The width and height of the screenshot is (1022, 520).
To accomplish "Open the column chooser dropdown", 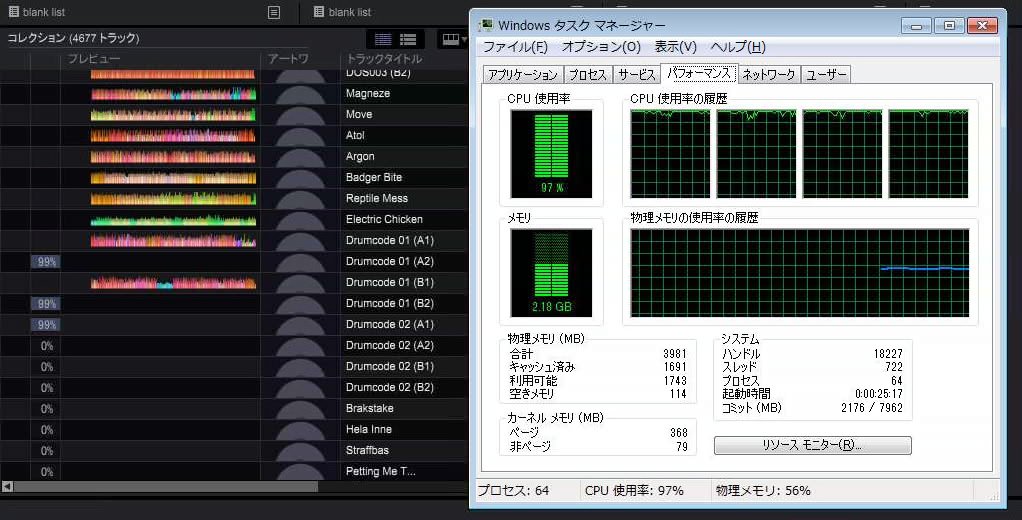I will [454, 40].
